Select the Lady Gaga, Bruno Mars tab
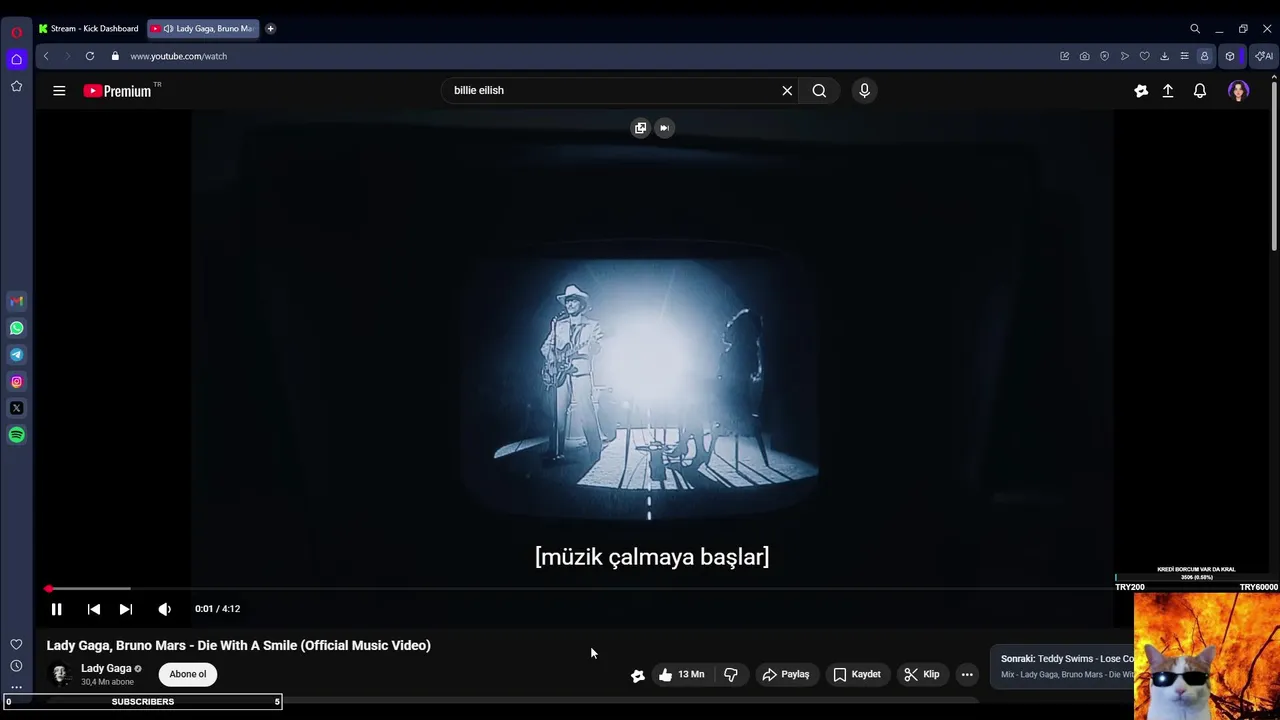 tap(204, 29)
